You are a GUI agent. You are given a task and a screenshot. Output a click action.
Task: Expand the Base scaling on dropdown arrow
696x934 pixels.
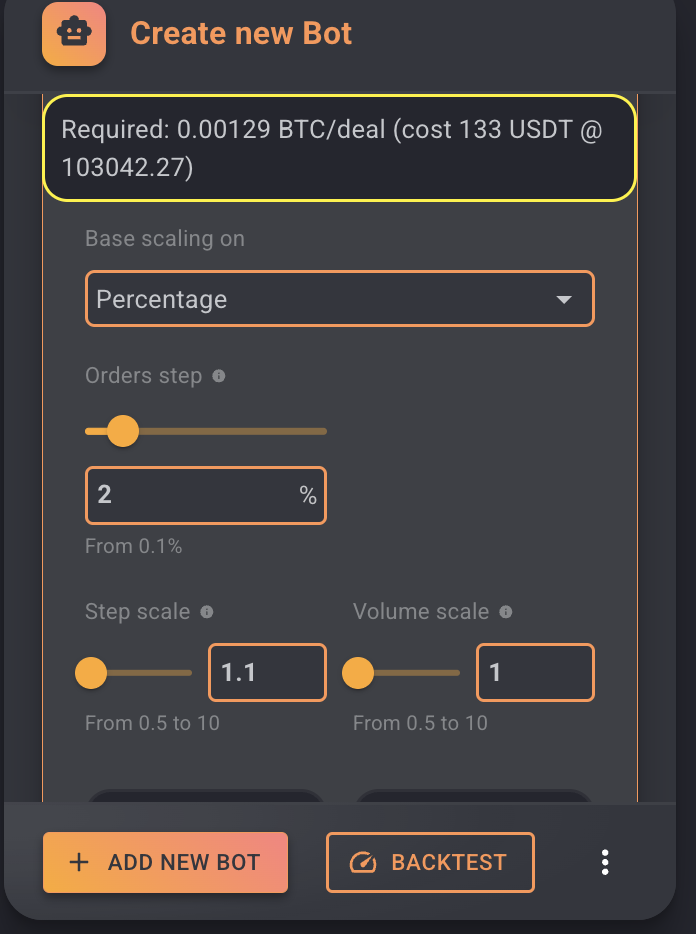tap(564, 299)
